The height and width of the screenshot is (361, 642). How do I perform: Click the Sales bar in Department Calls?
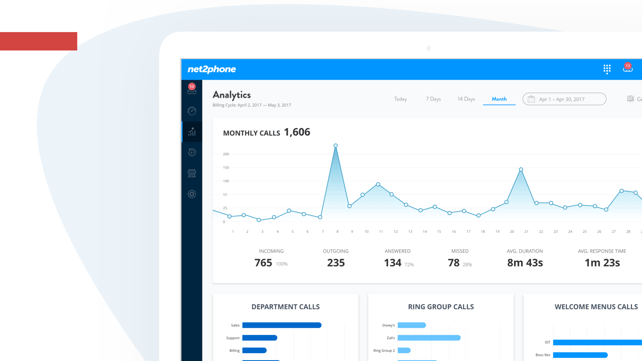coord(282,325)
